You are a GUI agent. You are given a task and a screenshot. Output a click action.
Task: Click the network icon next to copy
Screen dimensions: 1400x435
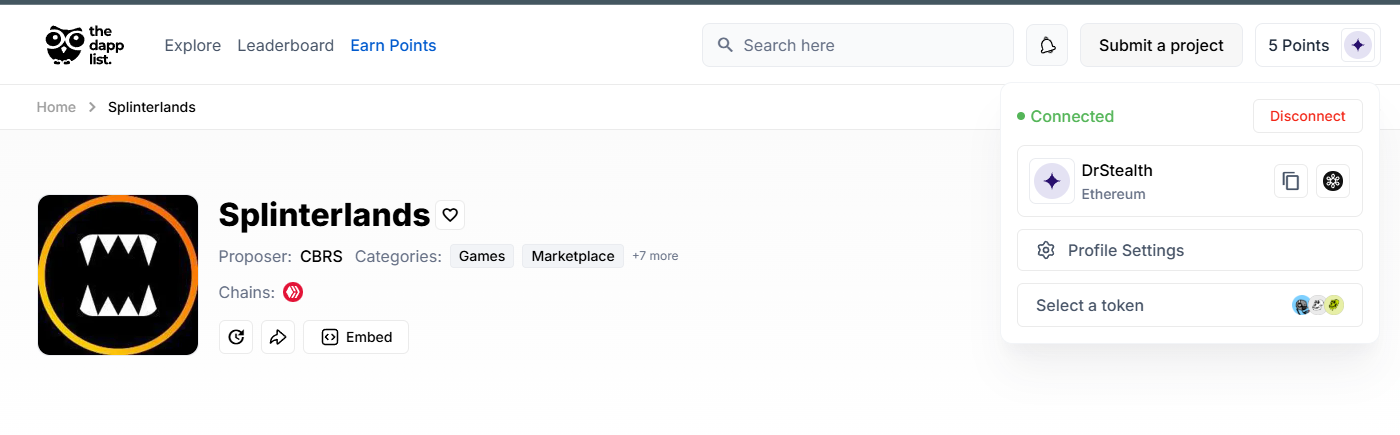click(1332, 181)
